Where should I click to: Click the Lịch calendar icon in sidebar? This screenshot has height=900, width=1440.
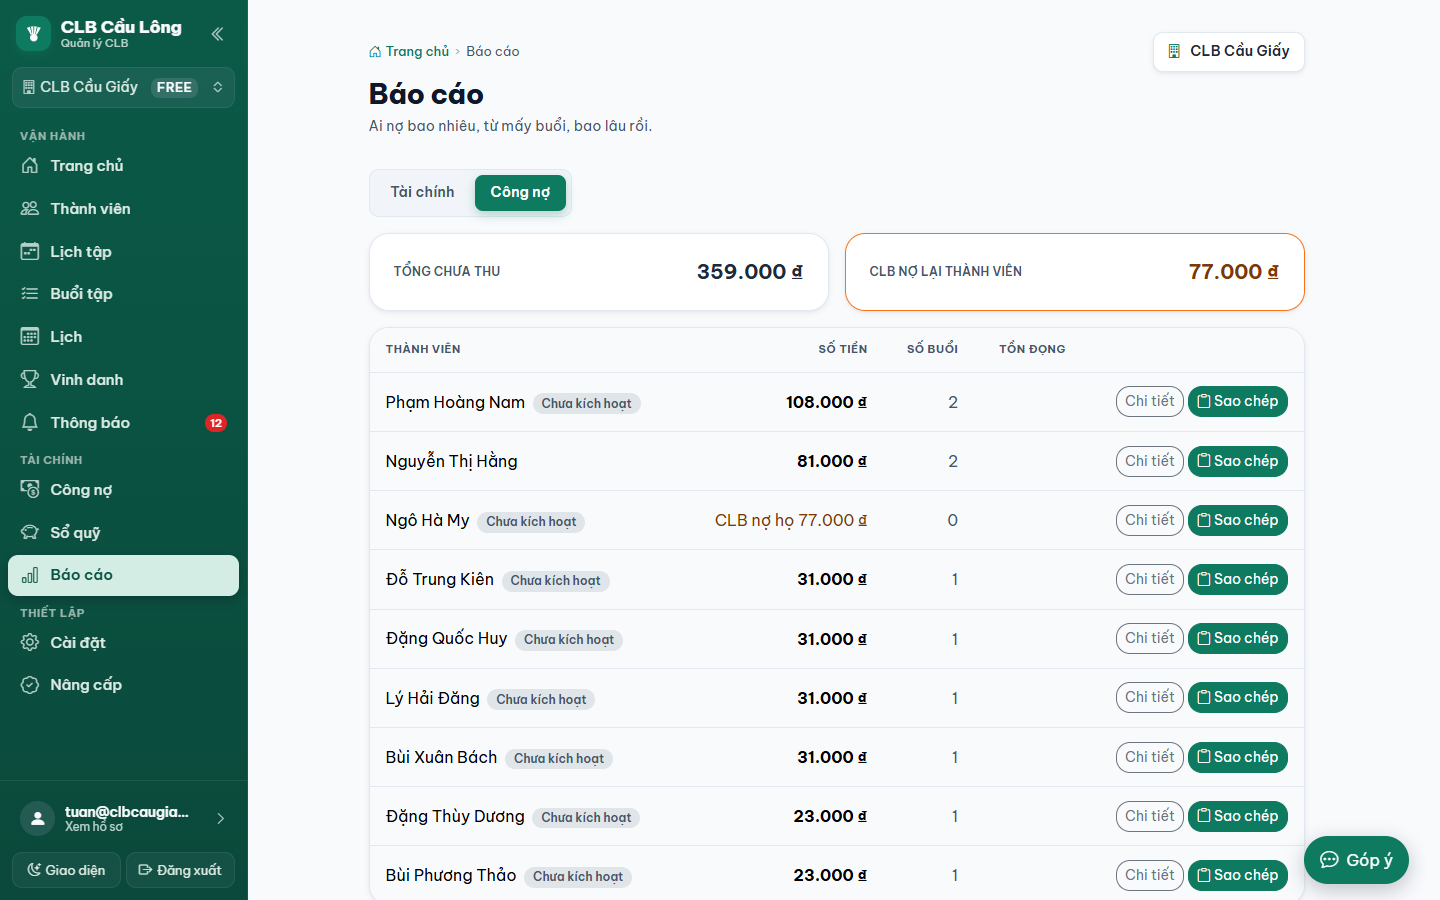tap(30, 337)
